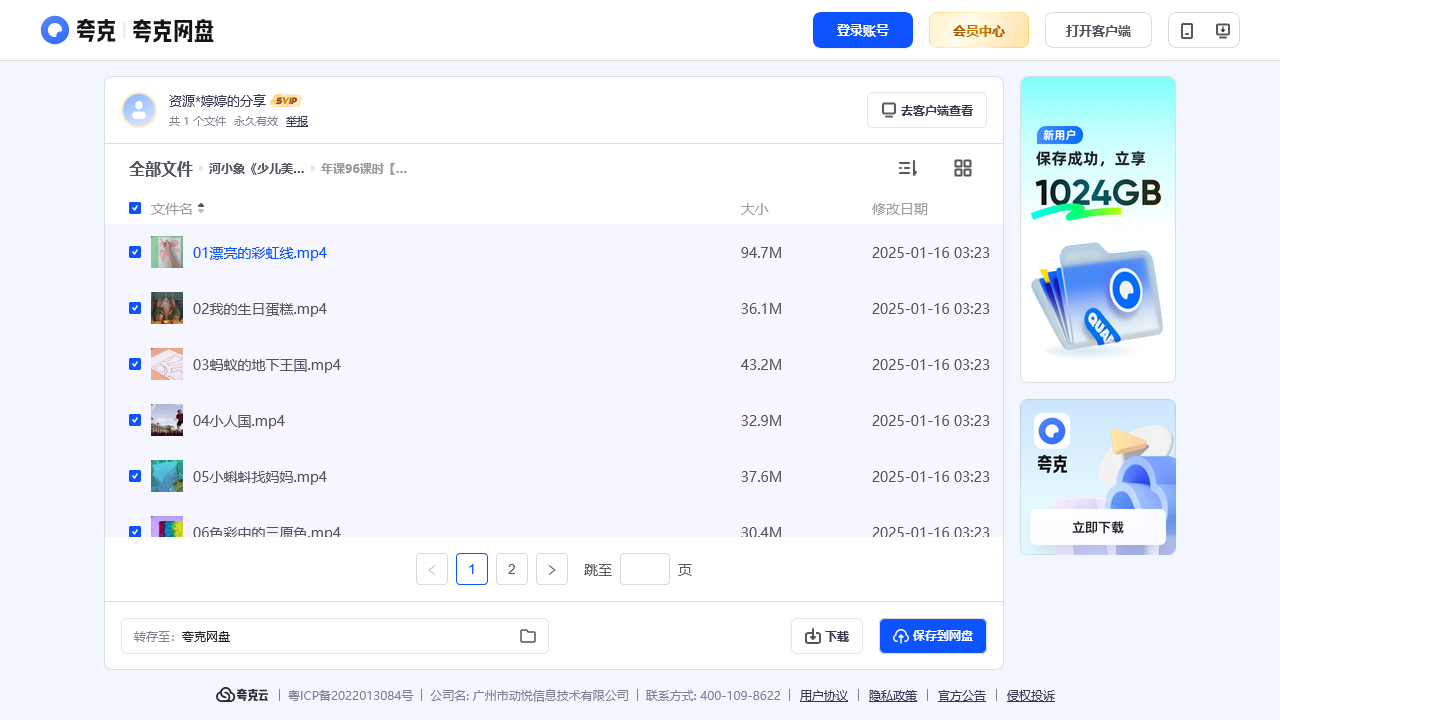Go to previous page arrow
This screenshot has height=720, width=1452.
(432, 569)
